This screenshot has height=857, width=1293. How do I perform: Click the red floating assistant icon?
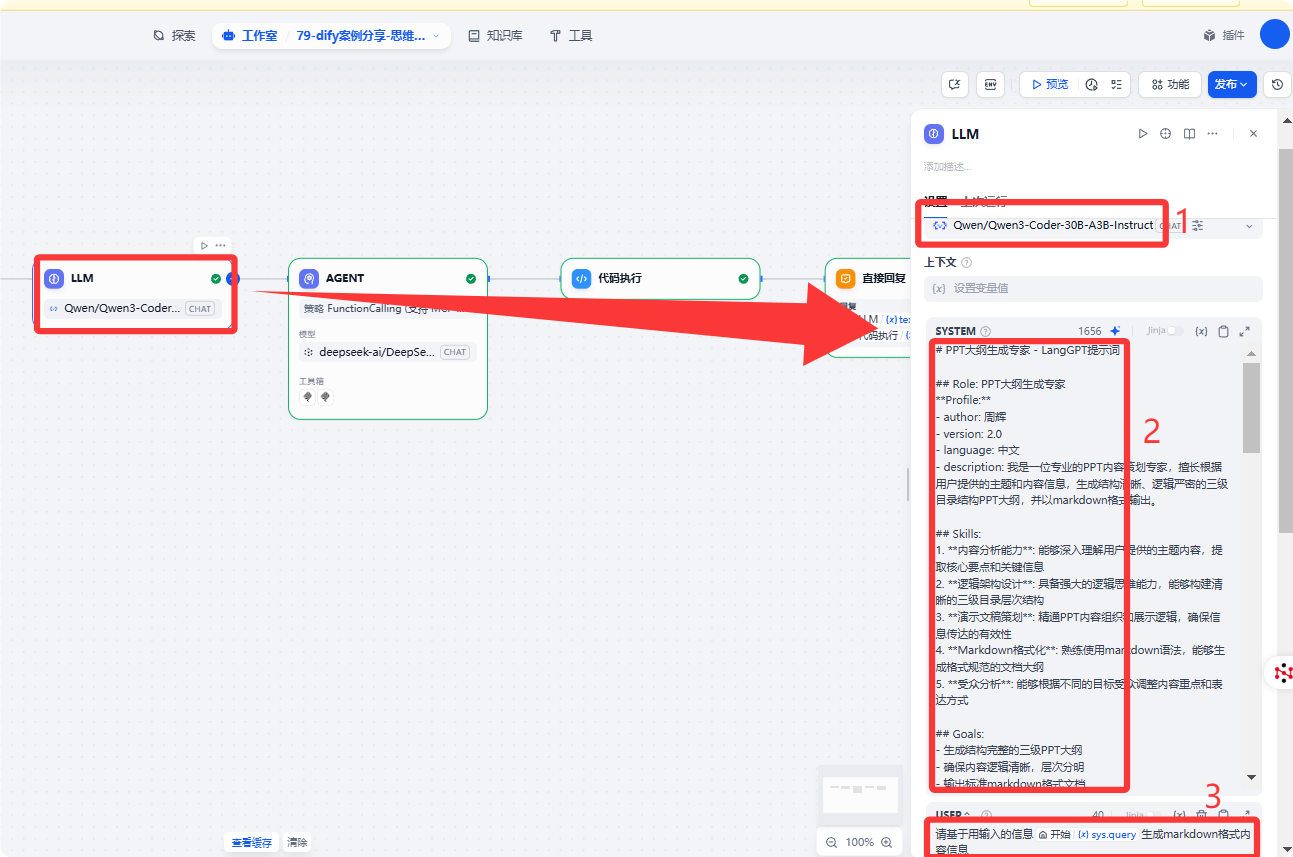(1284, 673)
